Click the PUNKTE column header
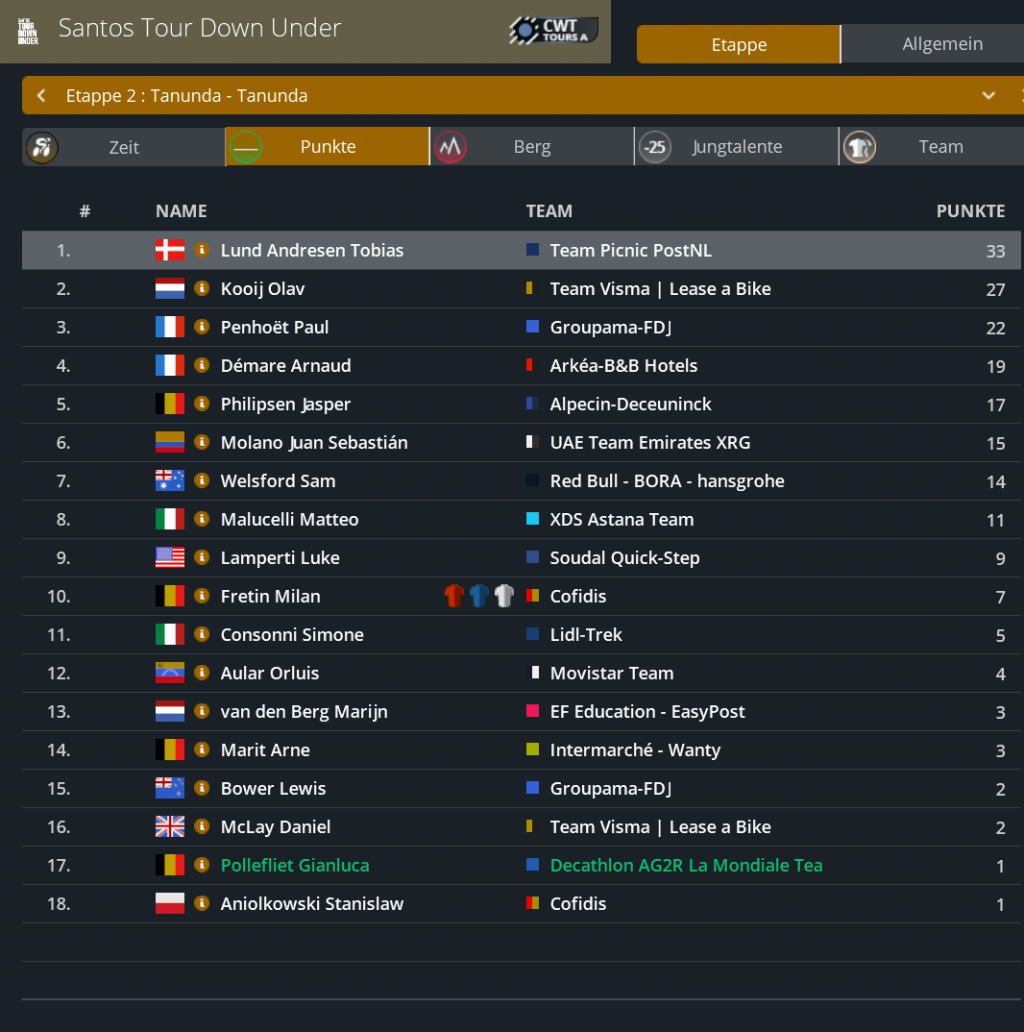 click(x=970, y=211)
